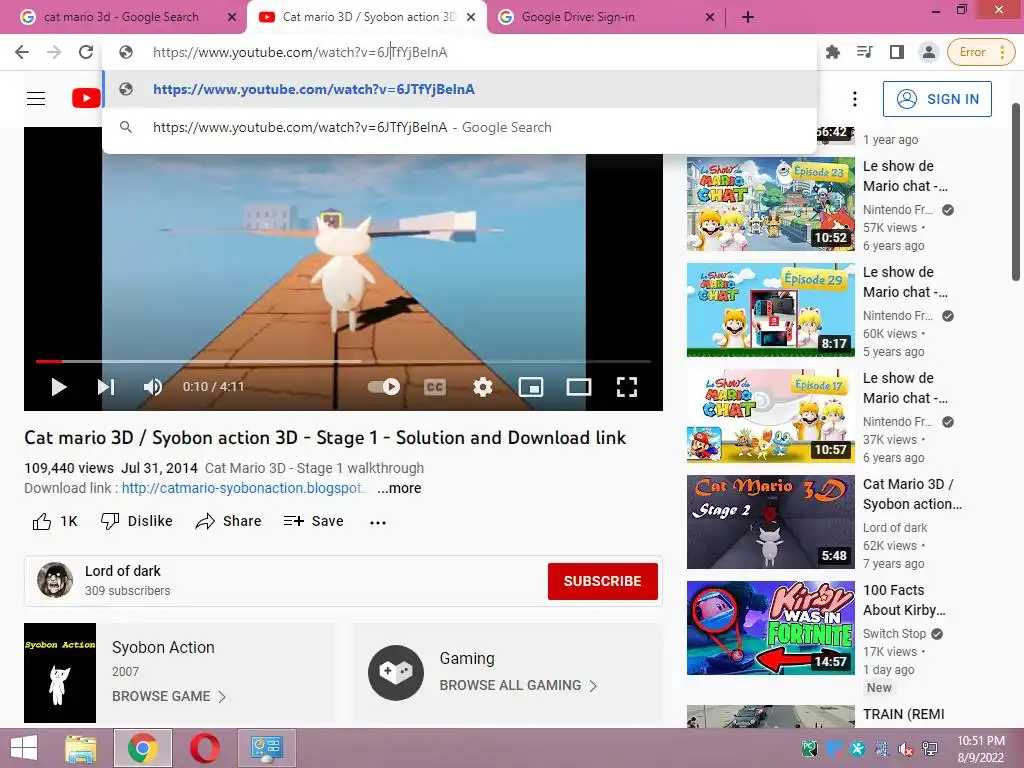The image size is (1024, 768).
Task: Subscribe to Lord of dark channel
Action: coord(602,581)
